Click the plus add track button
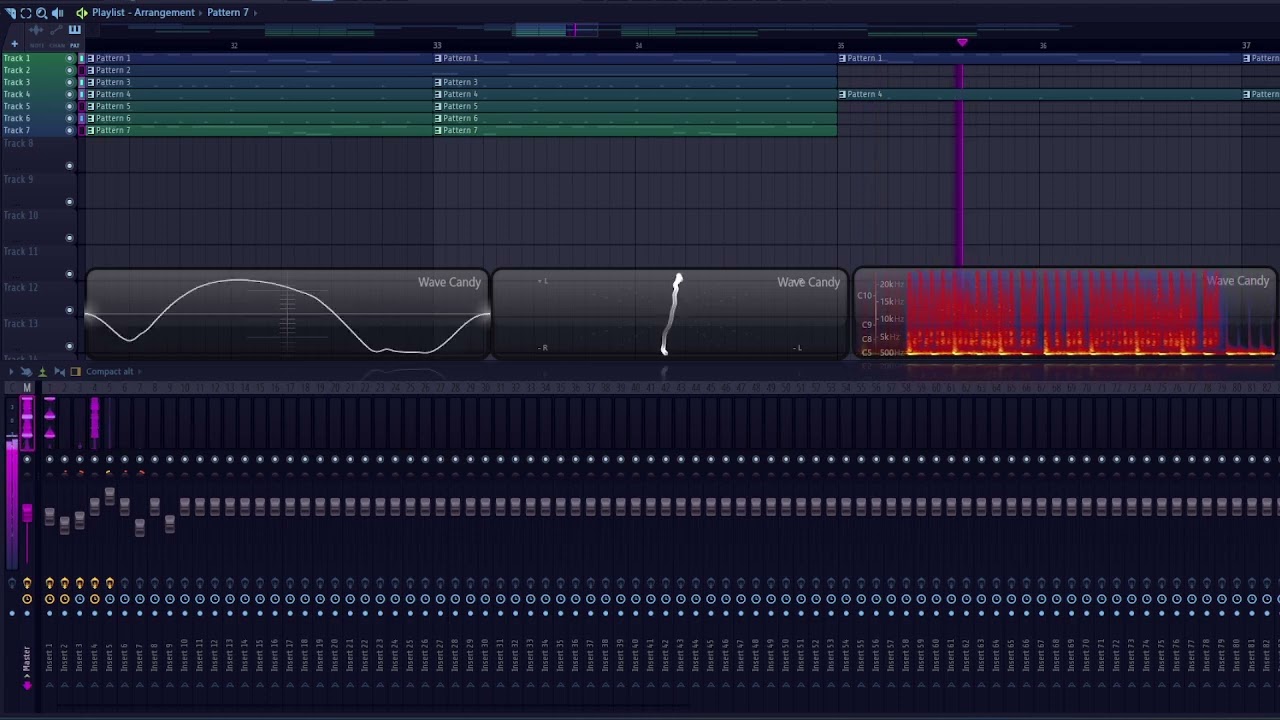1280x720 pixels. click(14, 44)
